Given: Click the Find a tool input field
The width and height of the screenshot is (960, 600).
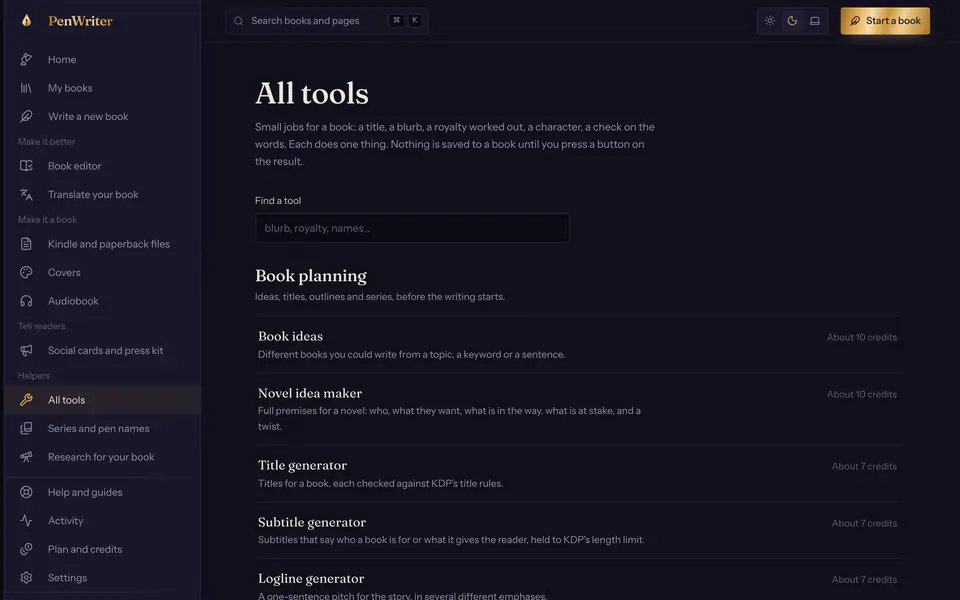Looking at the screenshot, I should click(412, 228).
